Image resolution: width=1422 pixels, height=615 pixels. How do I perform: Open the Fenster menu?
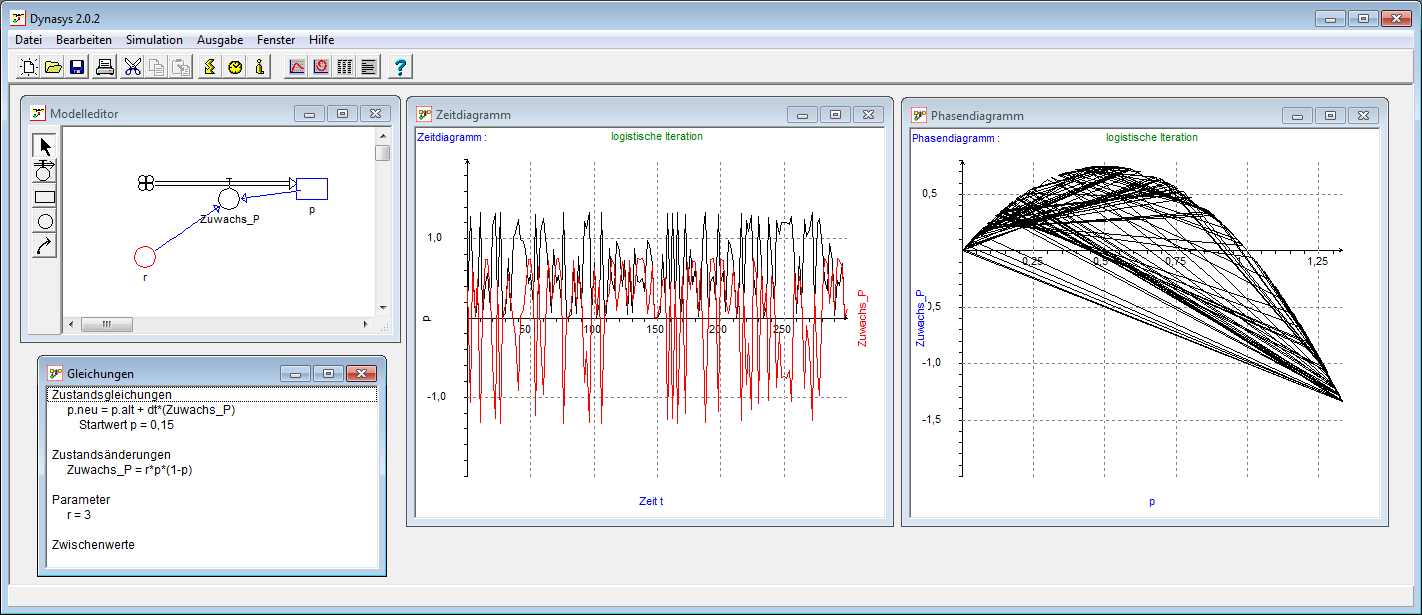point(276,40)
